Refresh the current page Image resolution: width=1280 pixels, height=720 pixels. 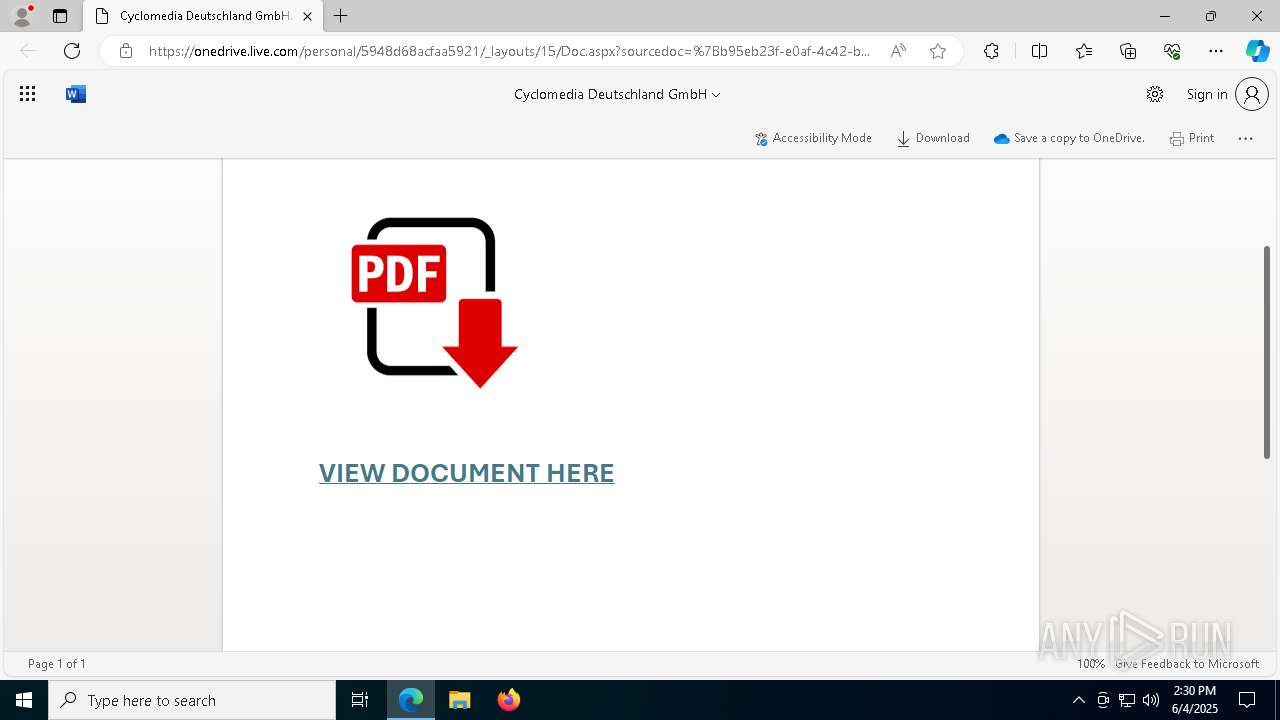tap(72, 51)
